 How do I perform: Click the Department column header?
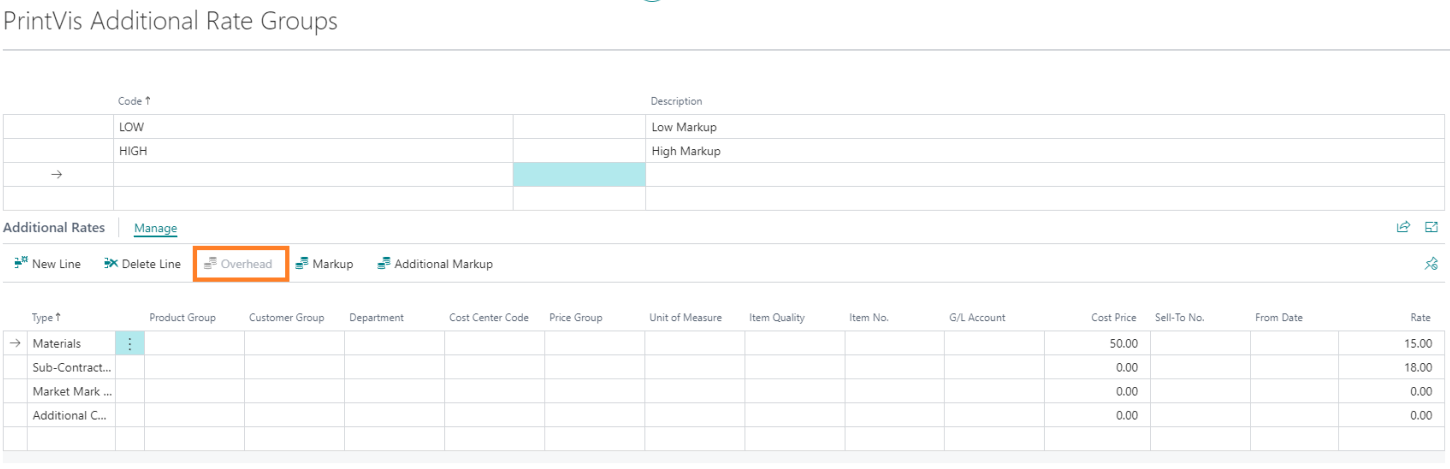[x=376, y=318]
